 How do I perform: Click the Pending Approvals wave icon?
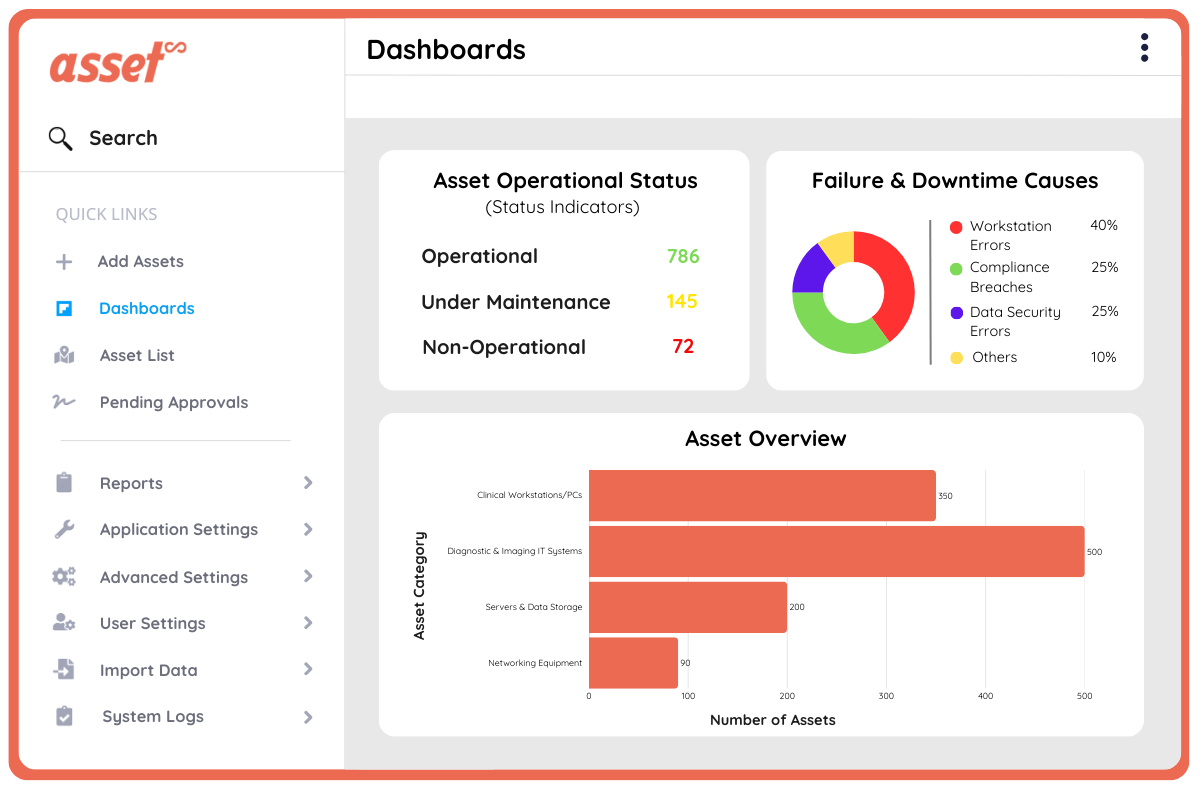pyautogui.click(x=64, y=402)
